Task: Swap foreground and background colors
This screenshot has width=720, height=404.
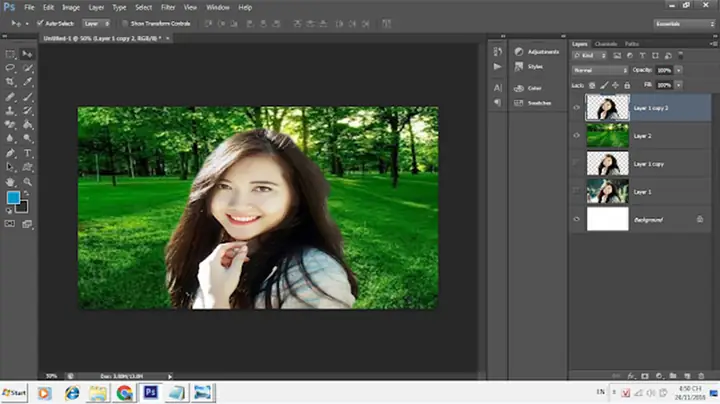Action: point(26,194)
